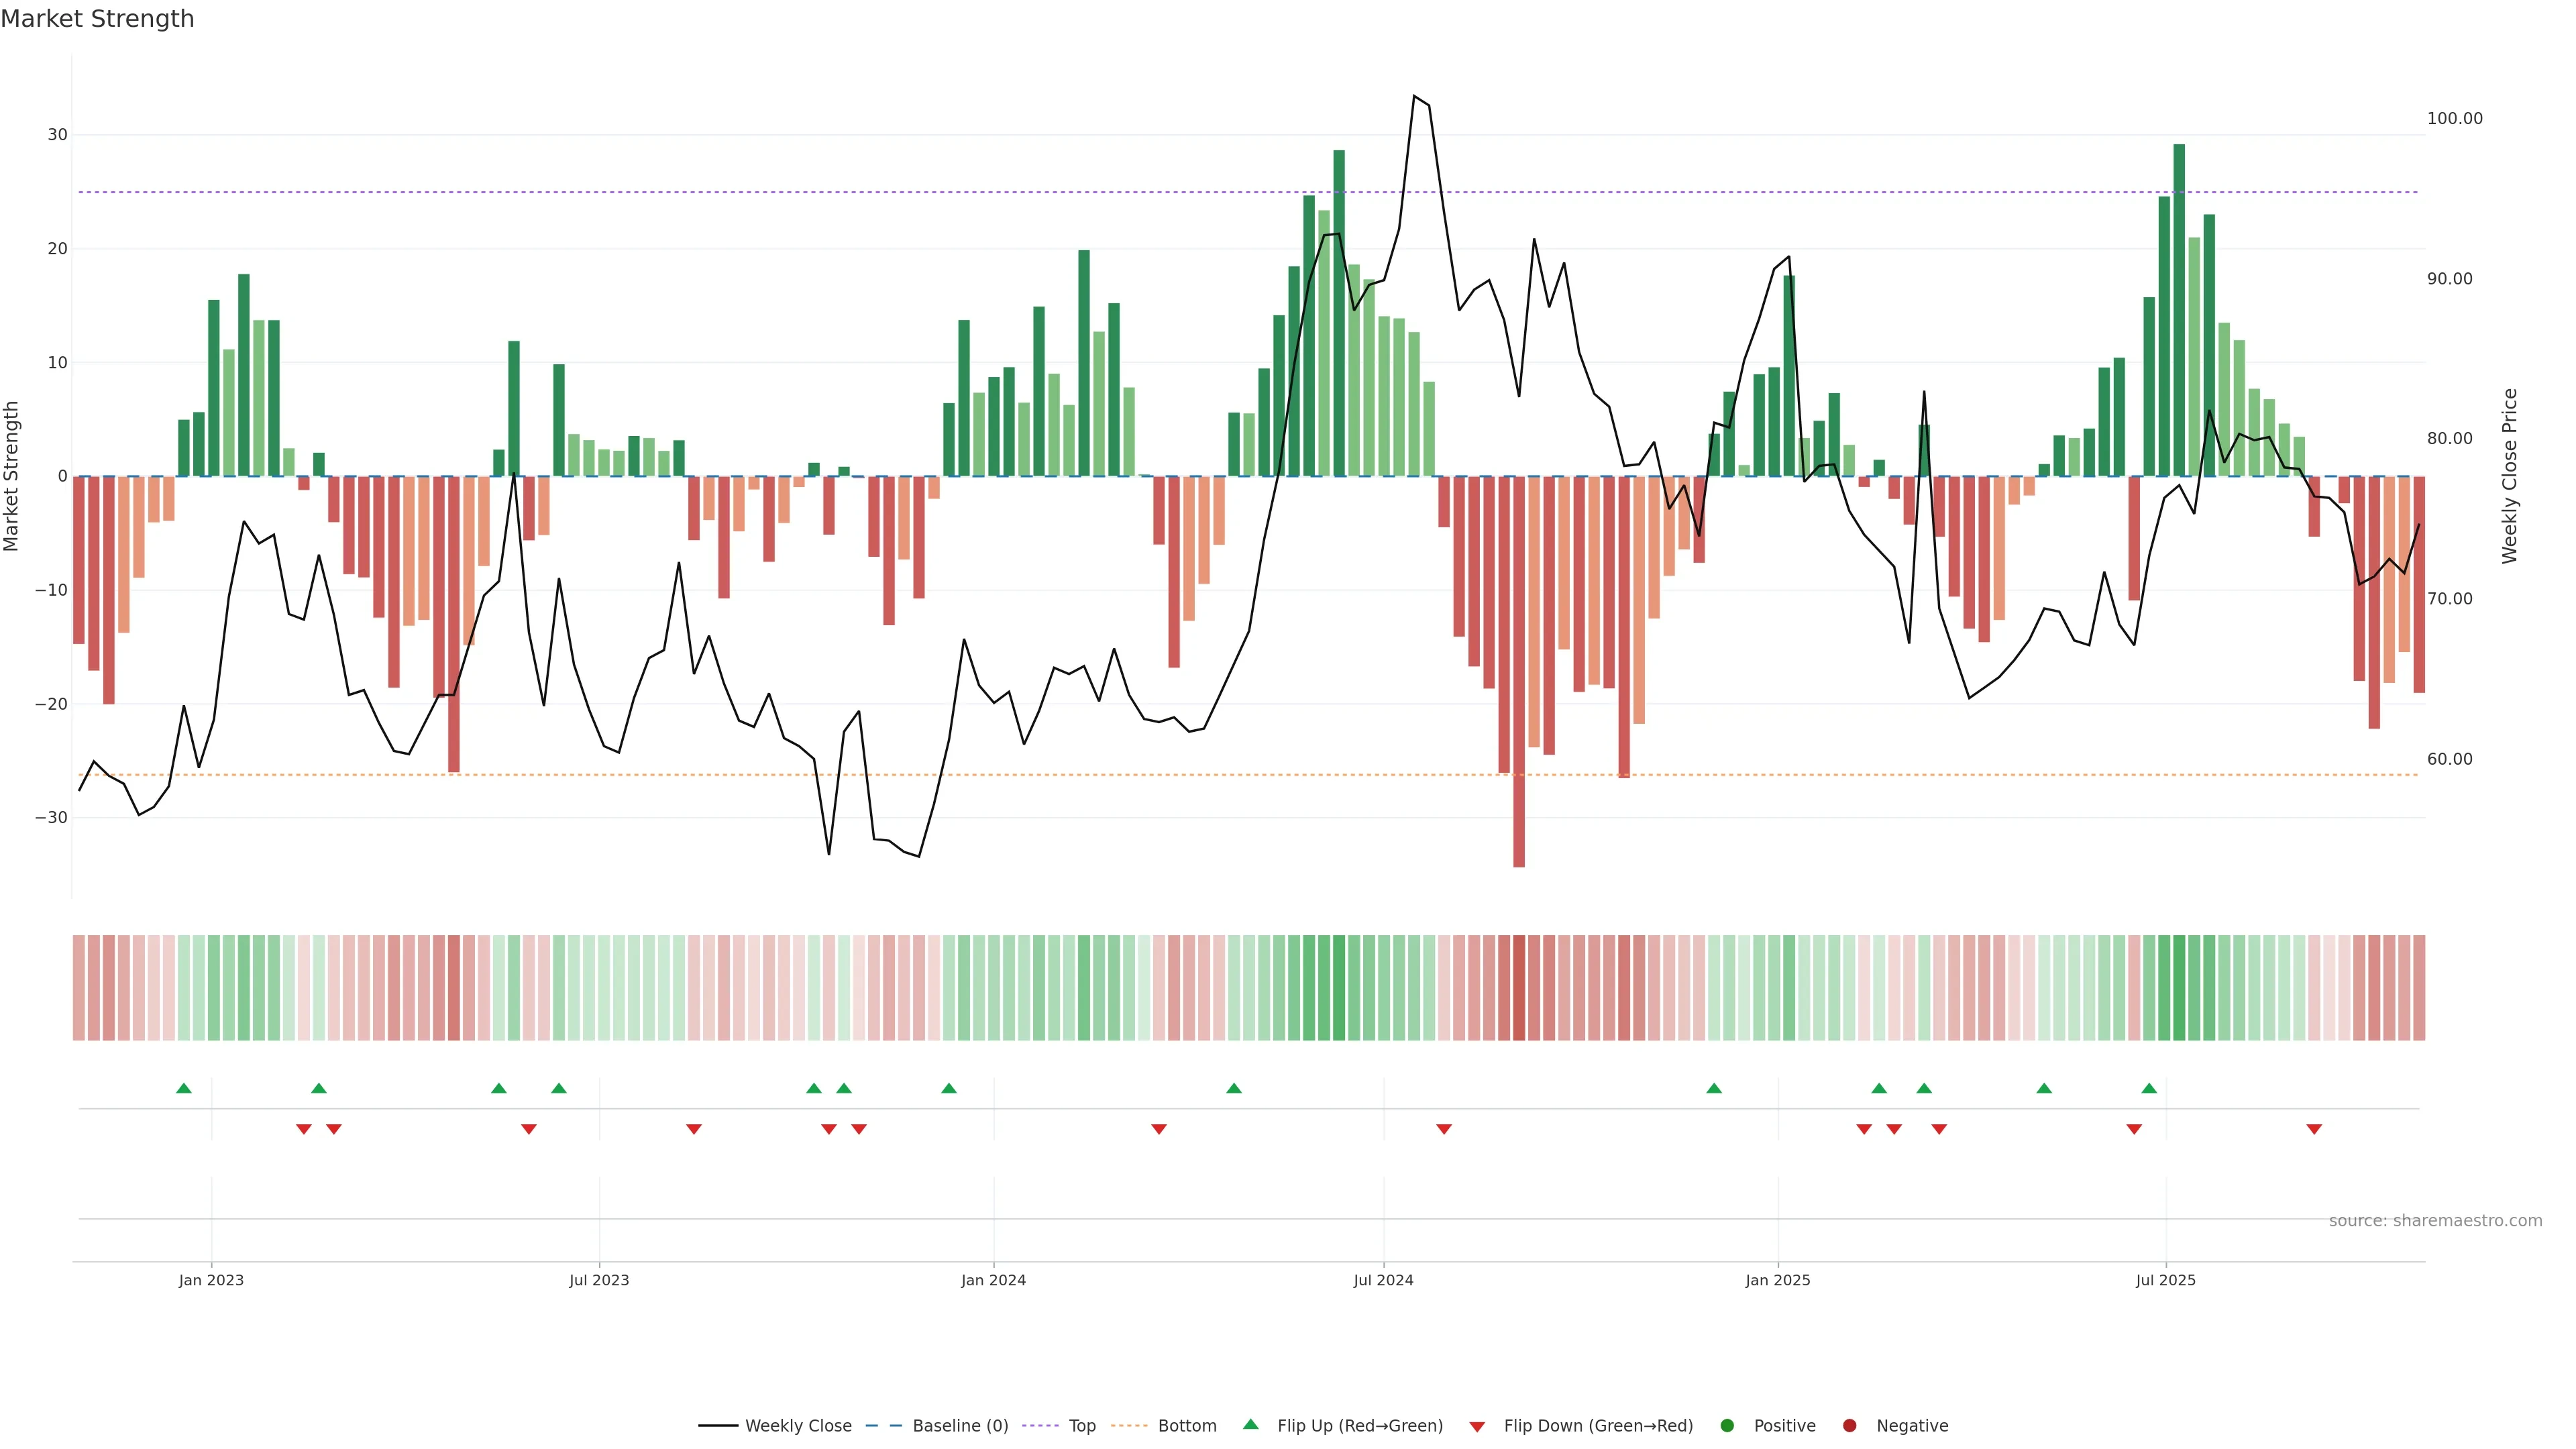
Task: Click the Jul 2025 x-axis label
Action: tap(2165, 1280)
